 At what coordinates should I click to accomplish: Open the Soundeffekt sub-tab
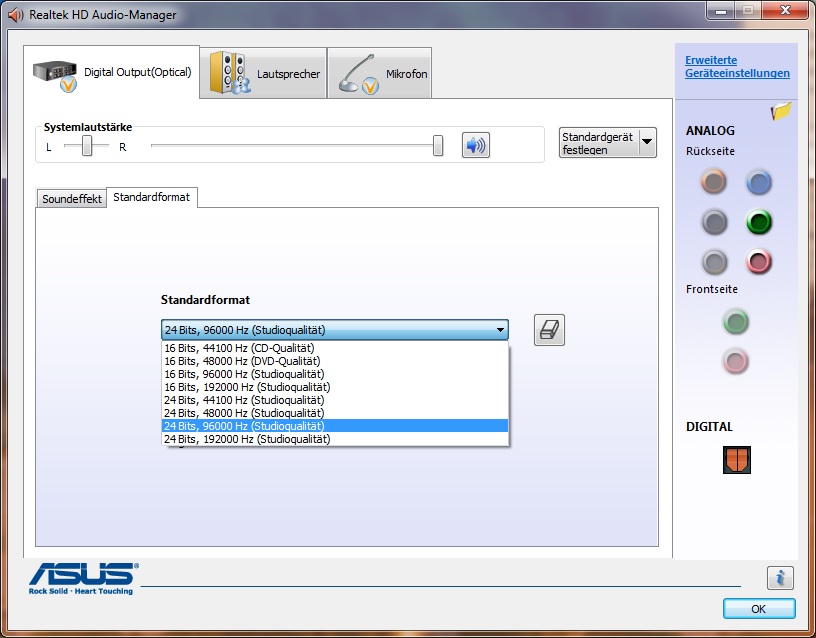72,199
